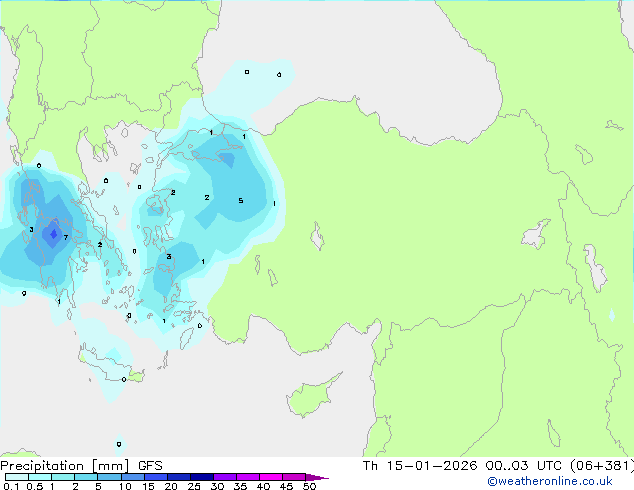Click the 1–2 mm legend color swatch
Image resolution: width=634 pixels, height=490 pixels.
[63, 477]
